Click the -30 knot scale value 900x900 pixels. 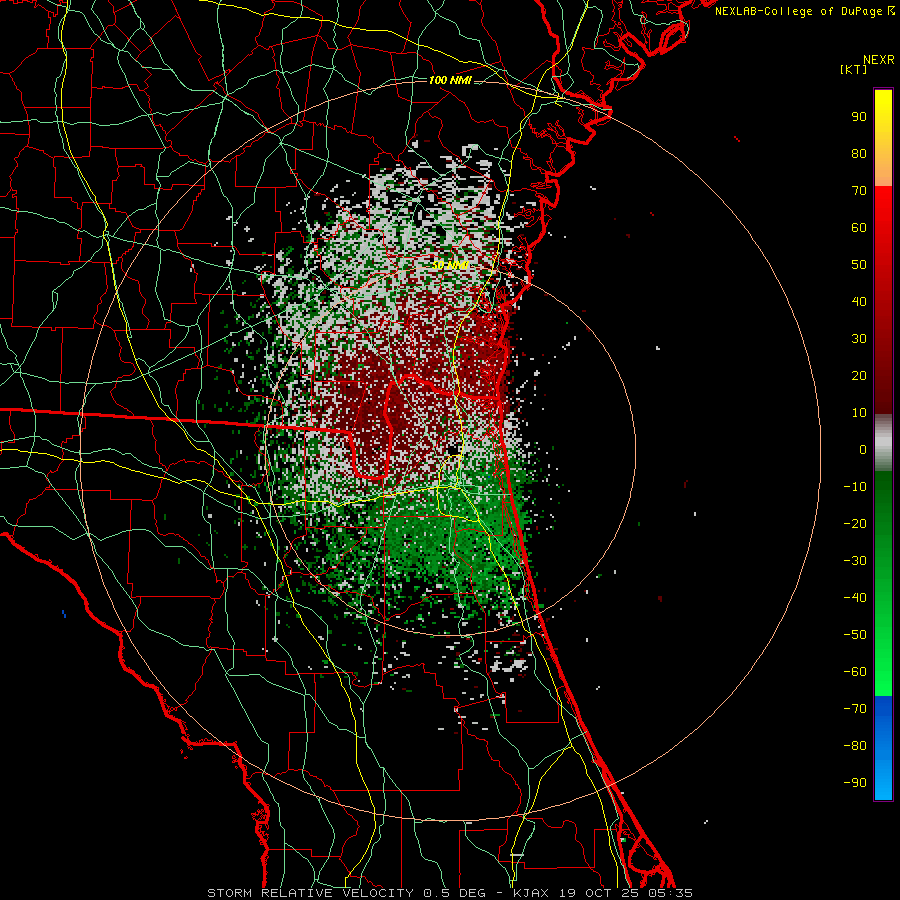[855, 561]
